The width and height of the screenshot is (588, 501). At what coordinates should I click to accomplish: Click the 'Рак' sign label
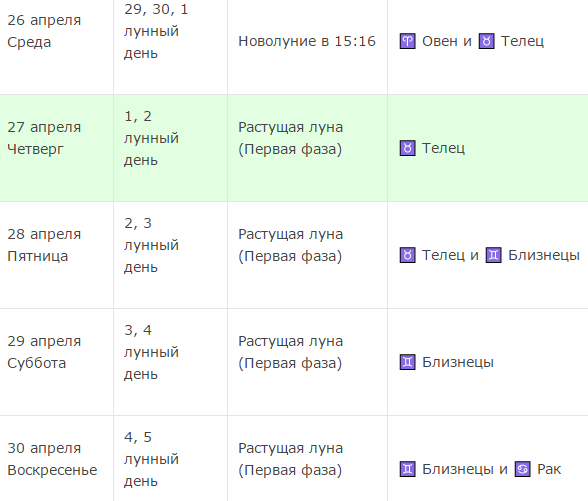tap(549, 469)
